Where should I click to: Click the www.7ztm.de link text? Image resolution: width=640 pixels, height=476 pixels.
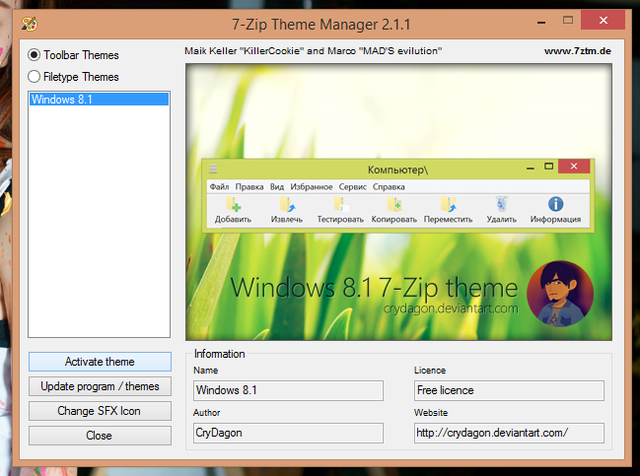(x=578, y=51)
